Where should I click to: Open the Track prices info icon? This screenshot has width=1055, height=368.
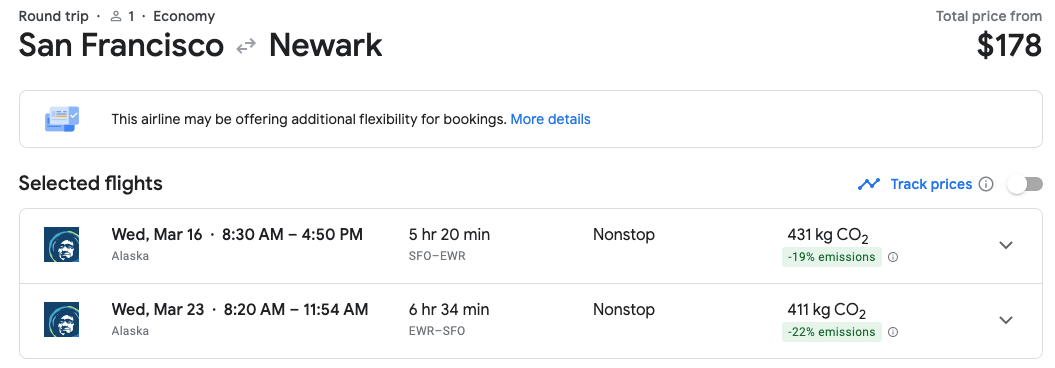(986, 184)
